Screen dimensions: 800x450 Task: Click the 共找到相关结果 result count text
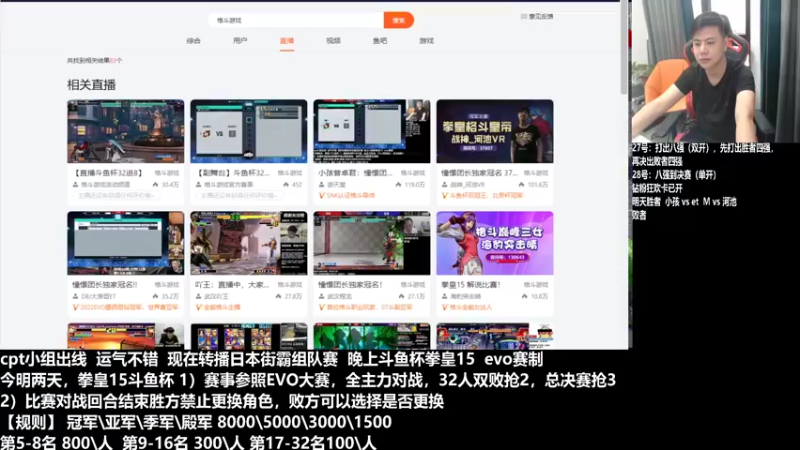click(x=94, y=60)
